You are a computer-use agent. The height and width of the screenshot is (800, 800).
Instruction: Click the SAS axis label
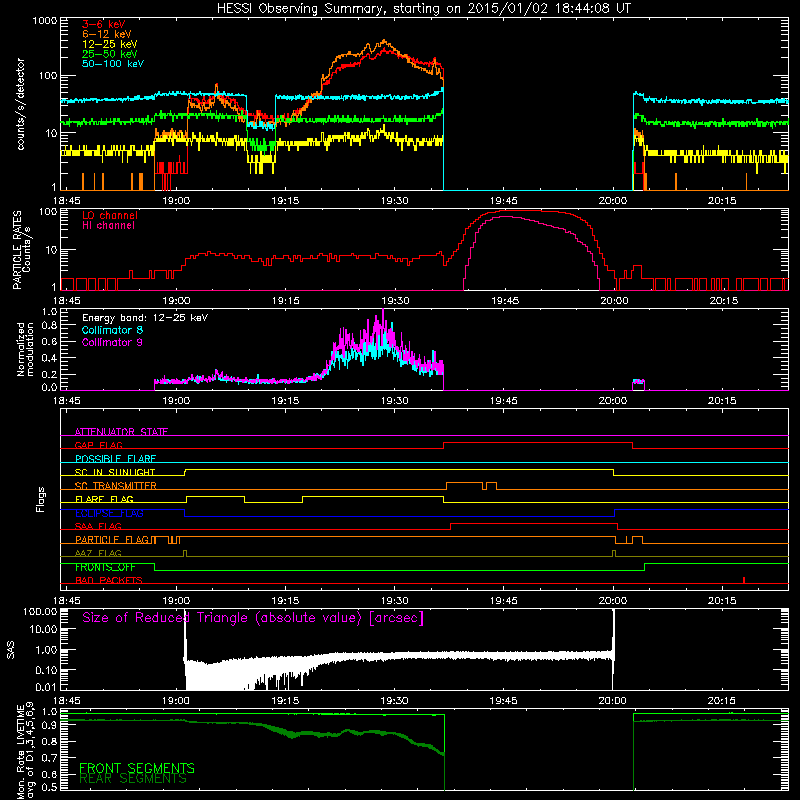point(10,650)
